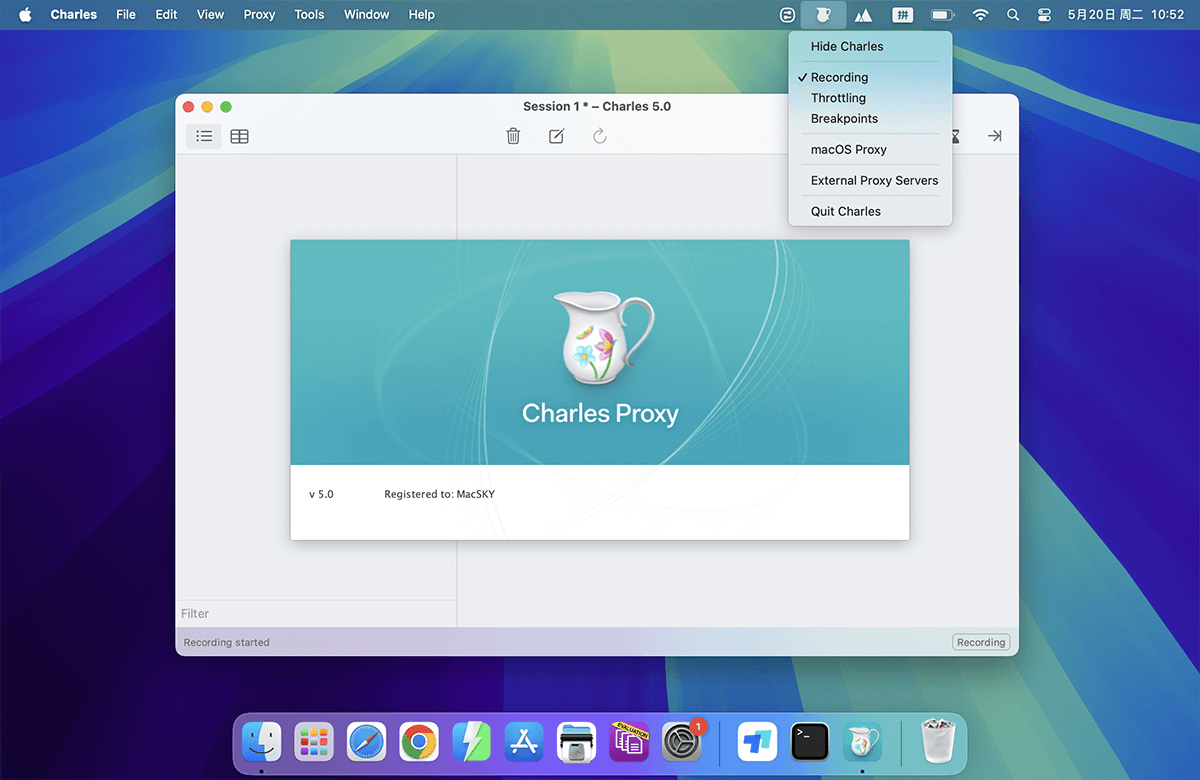Toggle Throttling in the status menu
1200x780 pixels.
[x=870, y=98]
